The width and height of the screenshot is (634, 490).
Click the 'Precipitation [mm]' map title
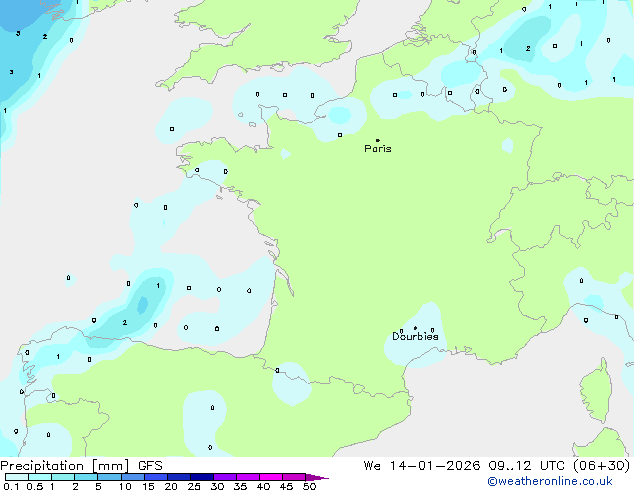coord(65,466)
